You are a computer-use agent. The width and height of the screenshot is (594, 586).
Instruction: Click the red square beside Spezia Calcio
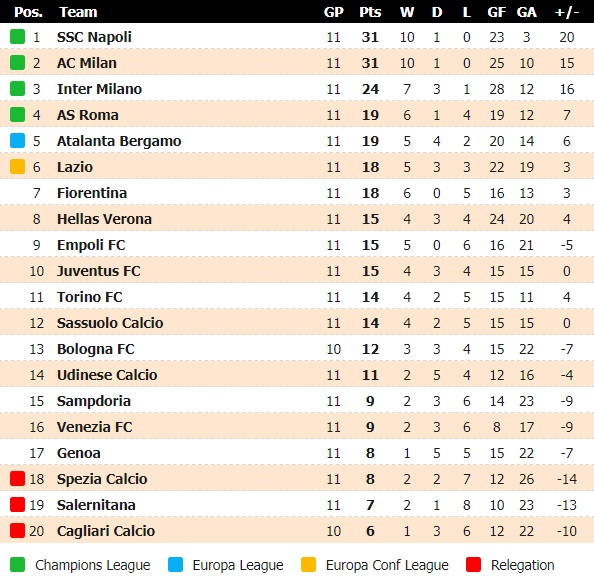pos(17,479)
